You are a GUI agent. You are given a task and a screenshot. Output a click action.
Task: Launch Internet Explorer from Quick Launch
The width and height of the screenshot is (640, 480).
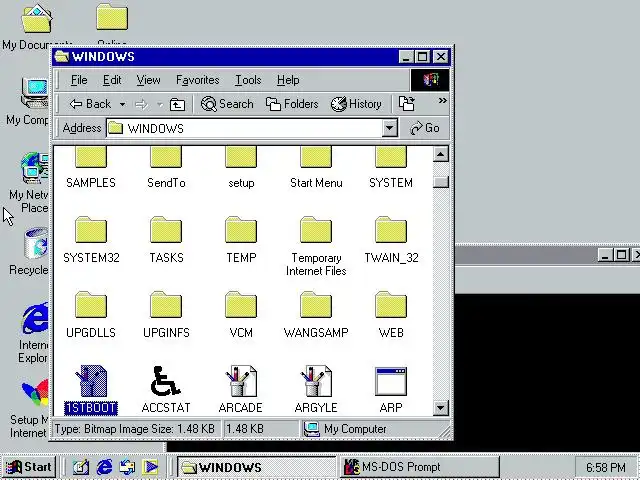click(x=104, y=467)
